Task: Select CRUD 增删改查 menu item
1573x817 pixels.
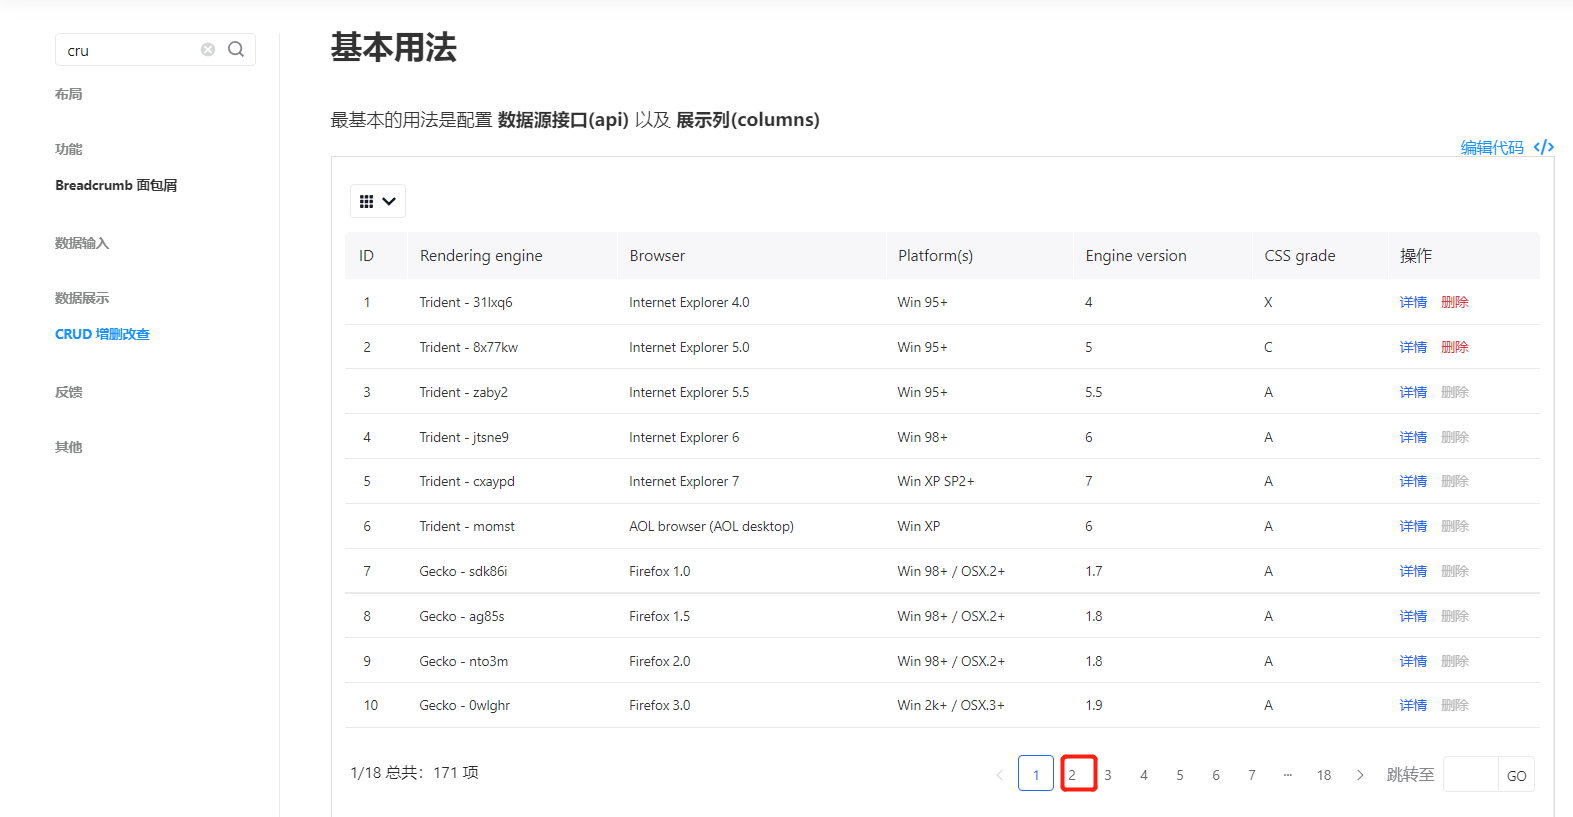Action: click(x=102, y=334)
